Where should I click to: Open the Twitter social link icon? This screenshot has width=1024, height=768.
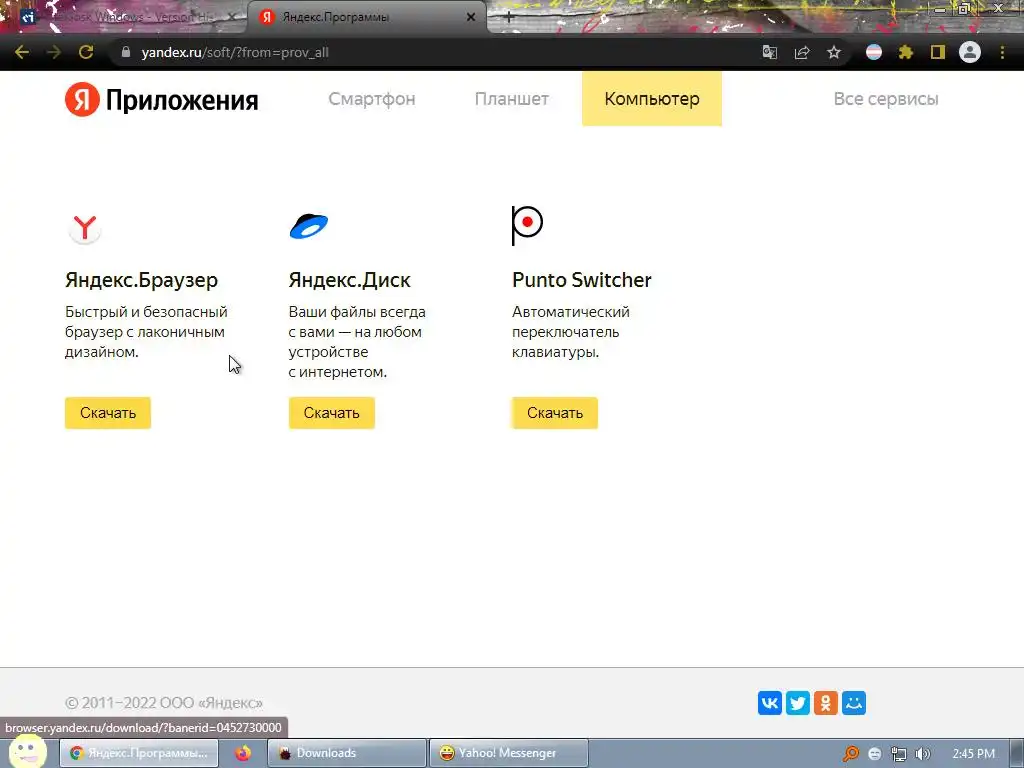tap(798, 703)
